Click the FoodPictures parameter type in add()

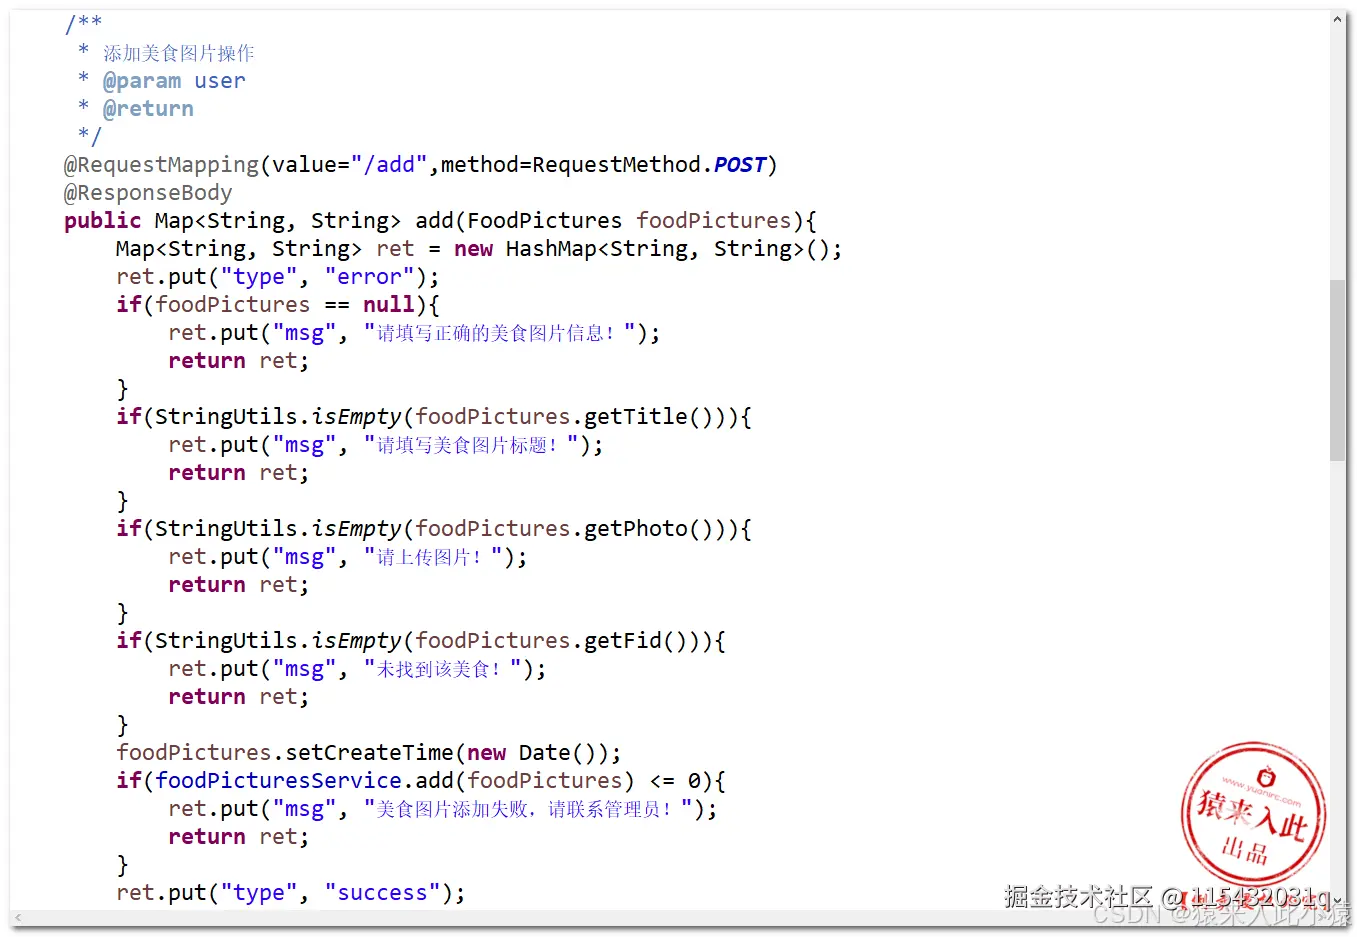(545, 221)
